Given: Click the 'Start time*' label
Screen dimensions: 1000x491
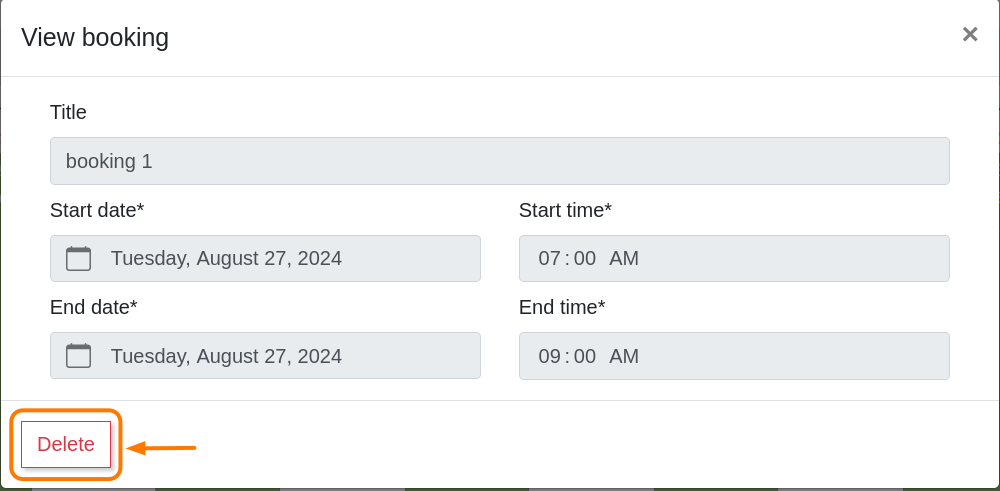Looking at the screenshot, I should coord(565,211).
